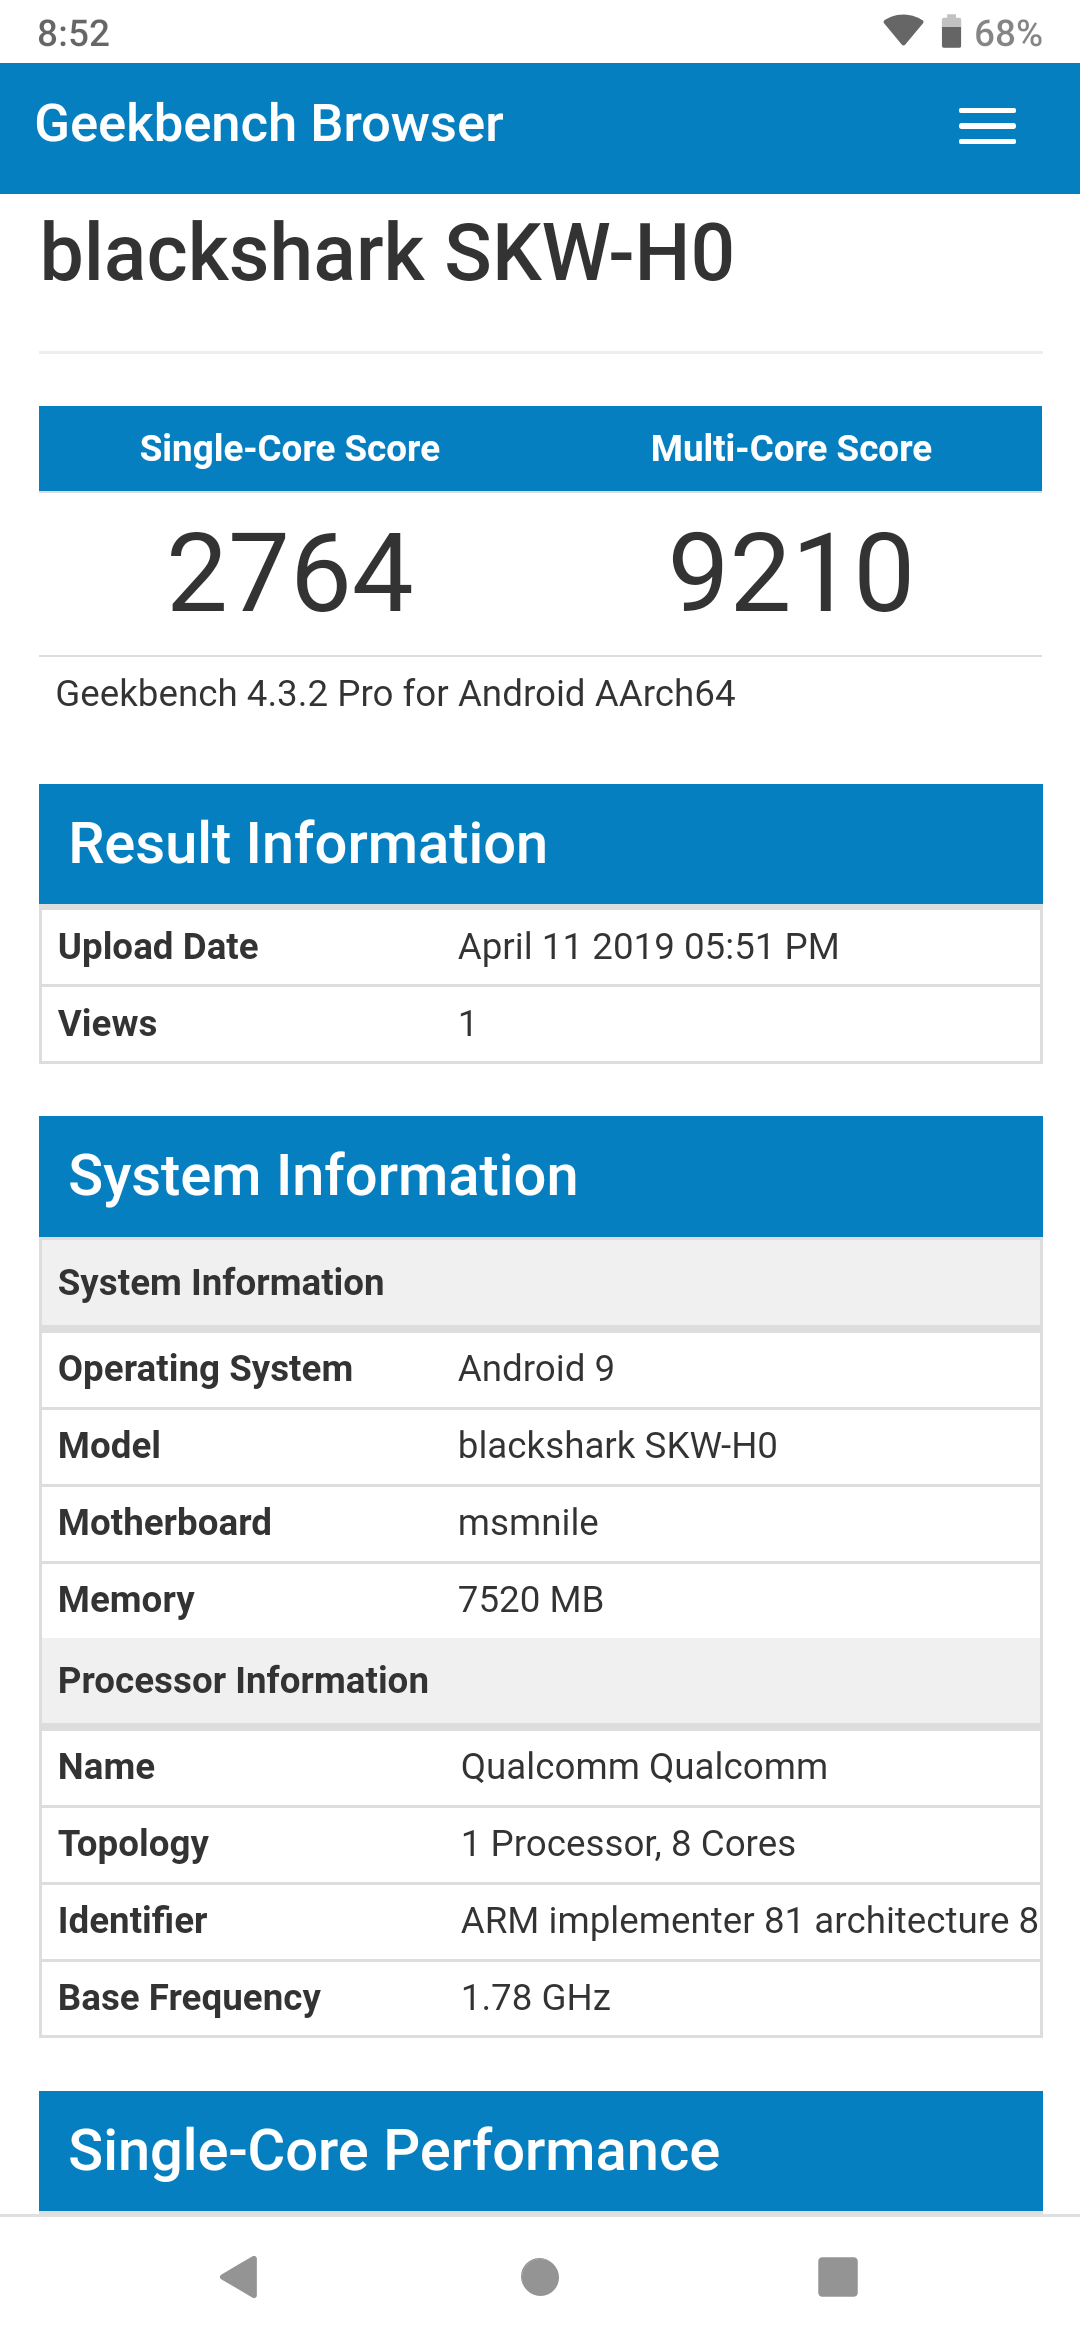Select the Upload Date row
1080x2340 pixels.
tap(540, 947)
